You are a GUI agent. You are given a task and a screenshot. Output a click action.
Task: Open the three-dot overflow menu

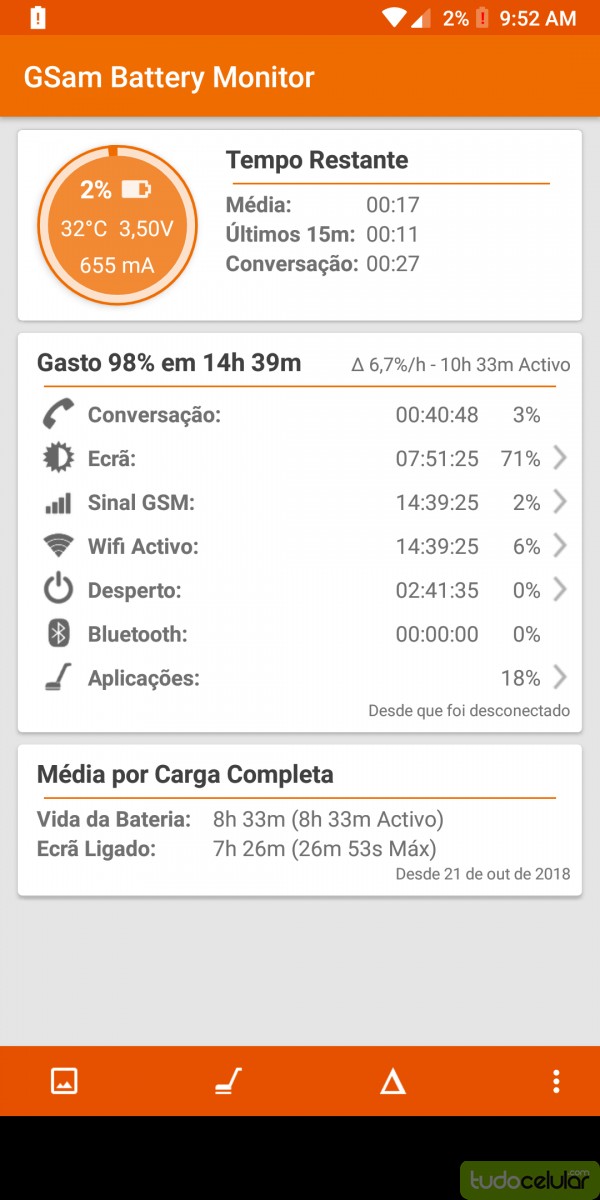click(556, 1081)
